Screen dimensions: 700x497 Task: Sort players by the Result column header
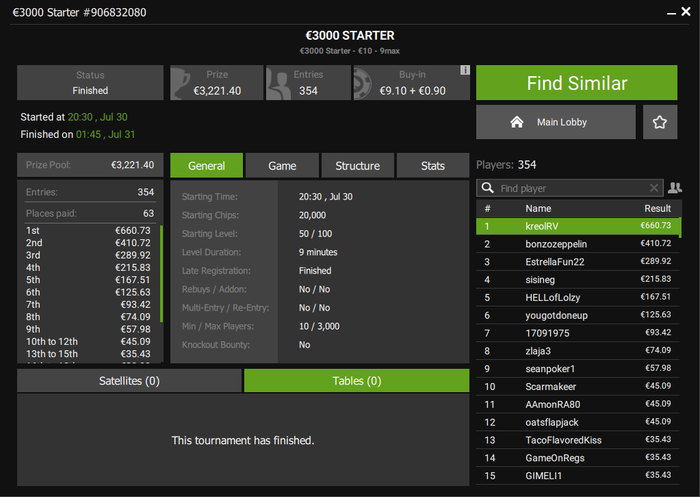tap(657, 209)
